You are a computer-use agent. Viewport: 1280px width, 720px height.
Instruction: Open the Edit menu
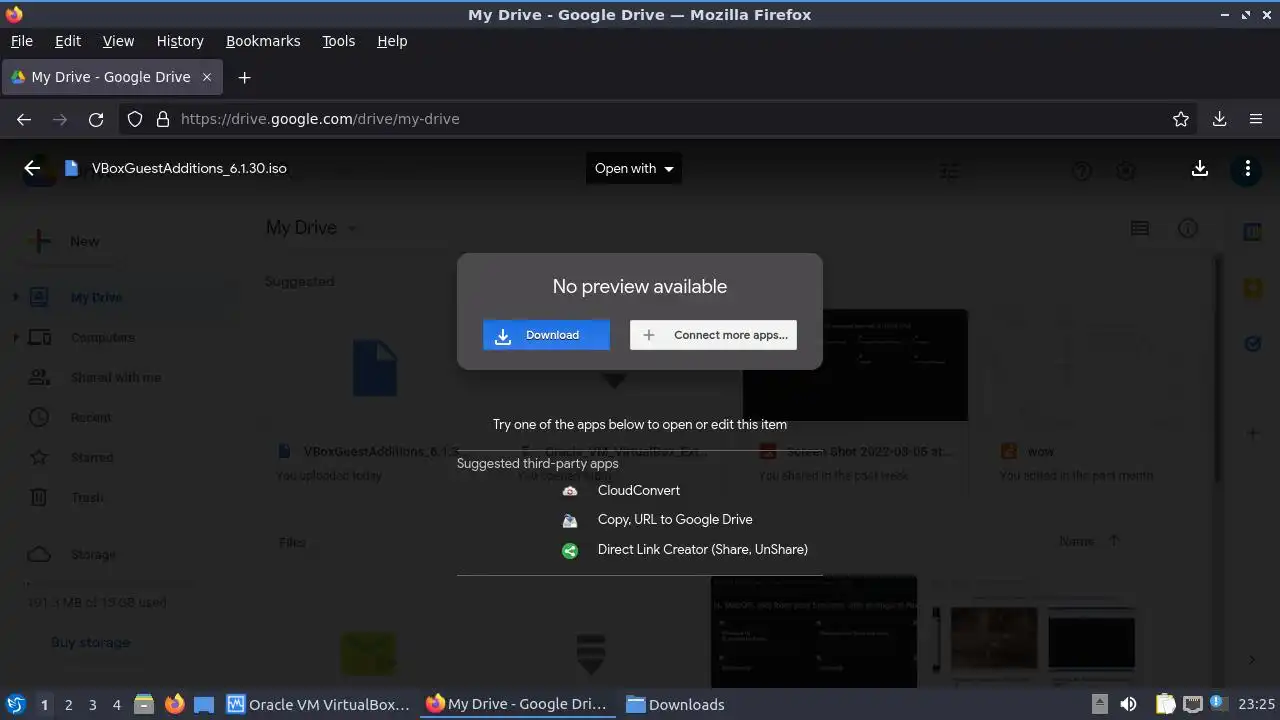coord(68,41)
